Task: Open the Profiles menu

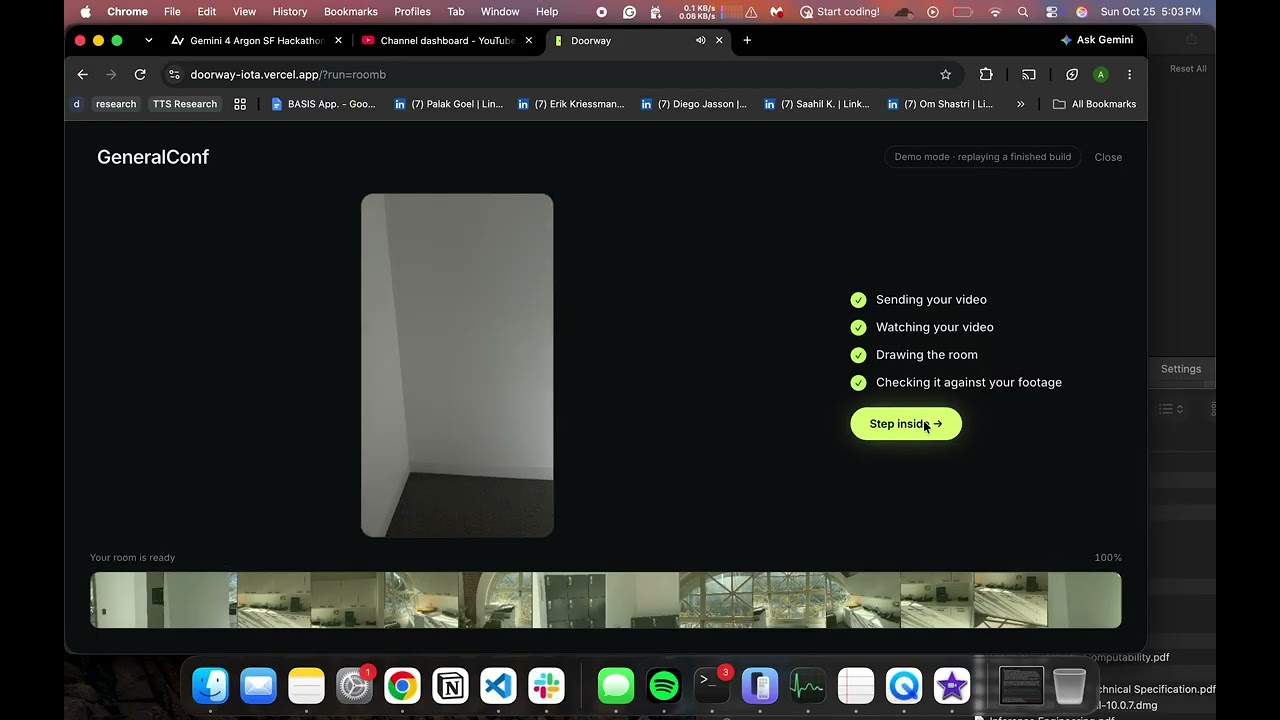Action: [x=412, y=12]
